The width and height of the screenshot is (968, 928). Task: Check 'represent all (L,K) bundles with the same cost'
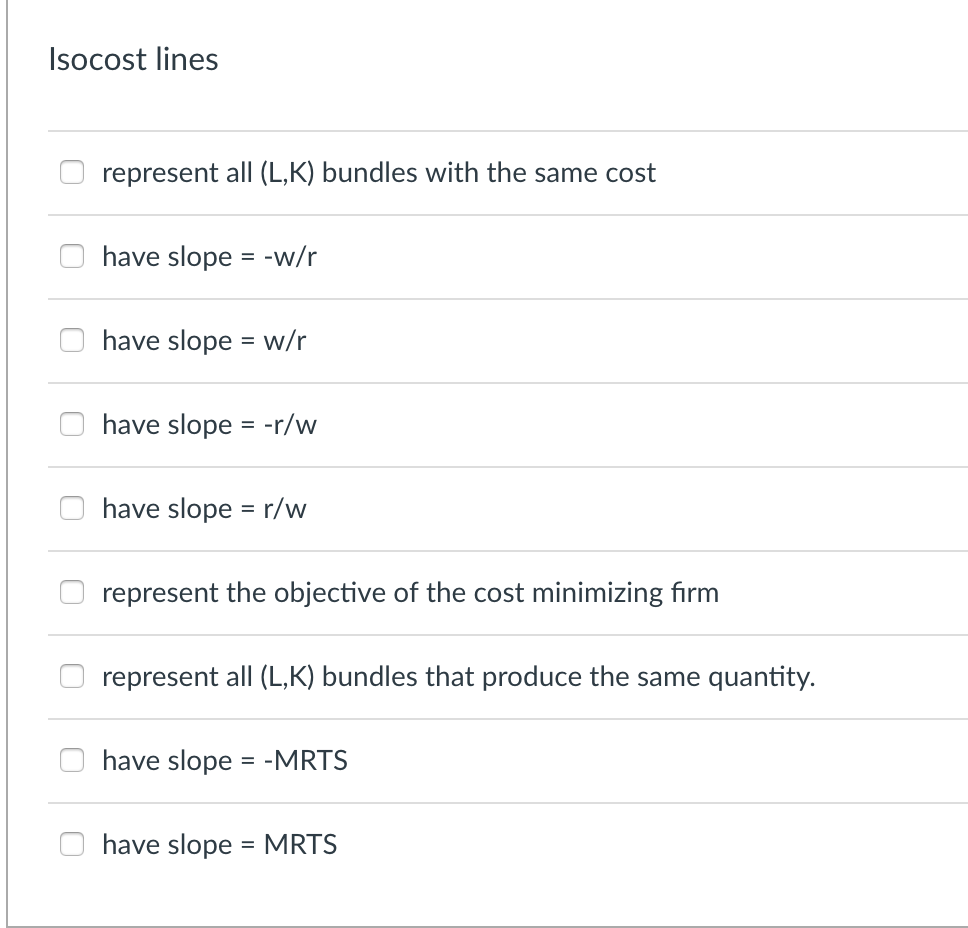pos(72,172)
